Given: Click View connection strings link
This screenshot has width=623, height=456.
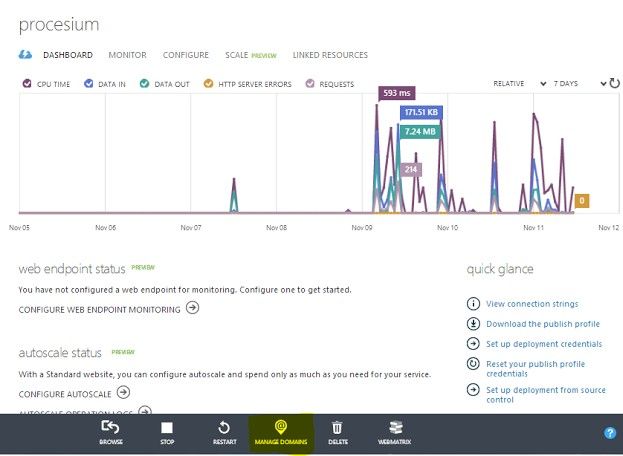Looking at the screenshot, I should coord(532,304).
